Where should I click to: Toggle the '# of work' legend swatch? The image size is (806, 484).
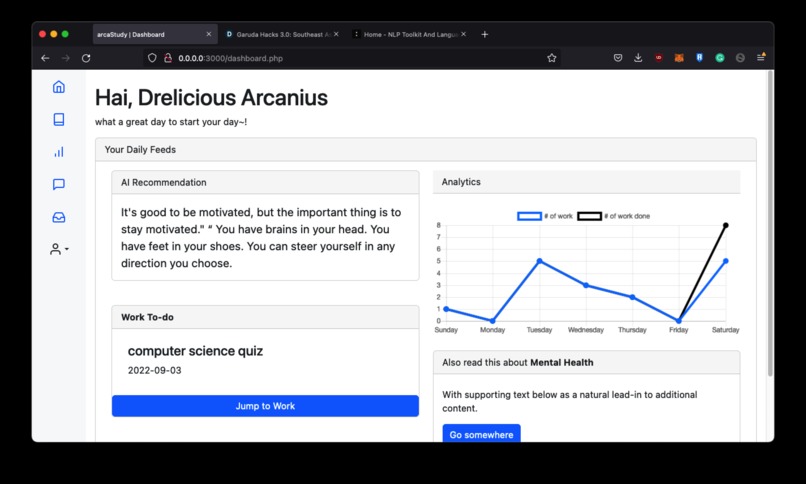tap(529, 216)
